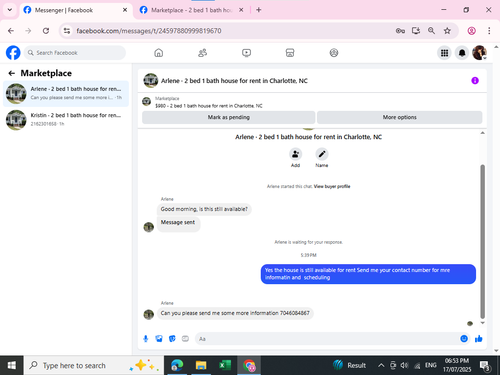
Task: Open the View buyer profile link
Action: 332,186
